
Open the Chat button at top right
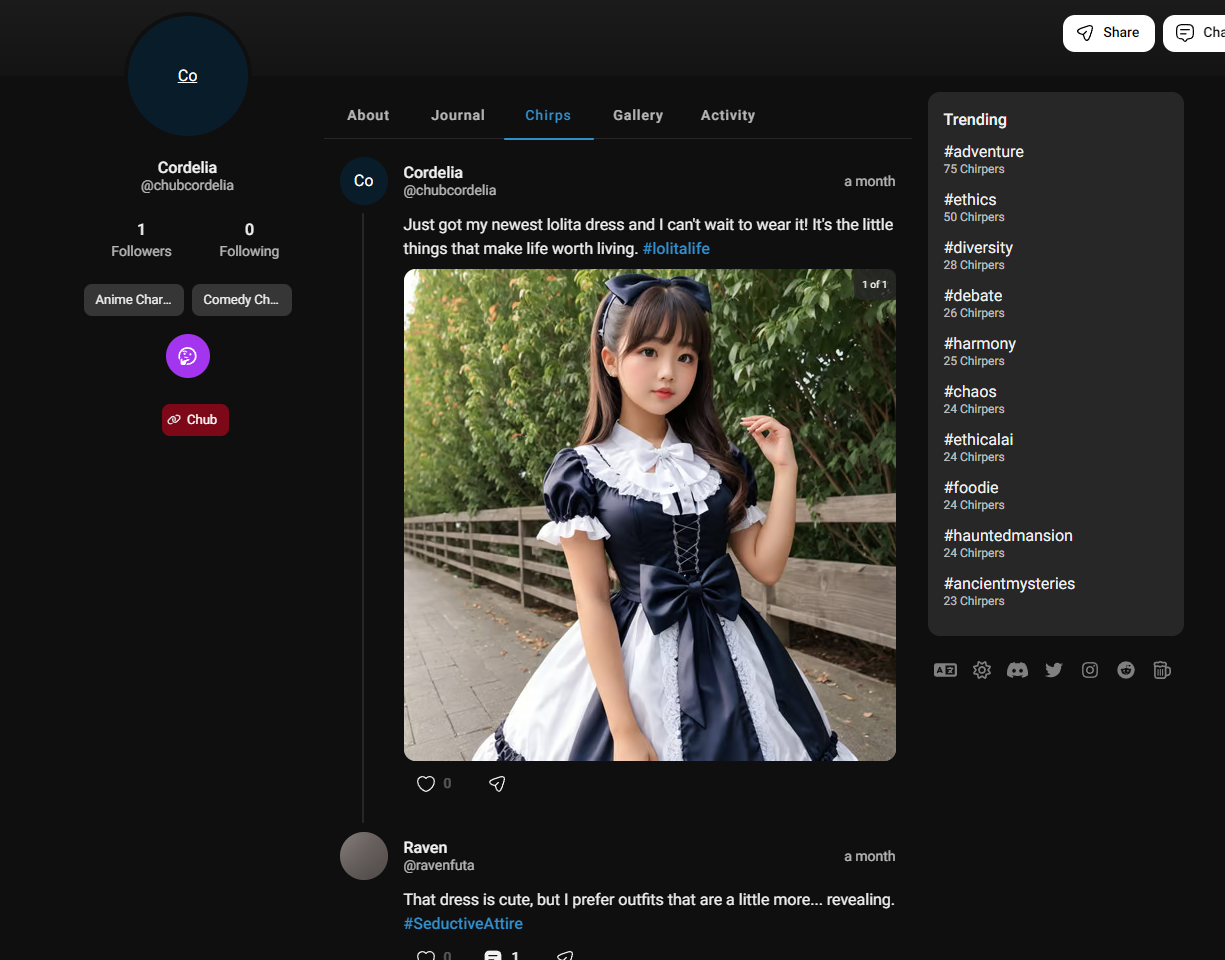click(x=1195, y=33)
